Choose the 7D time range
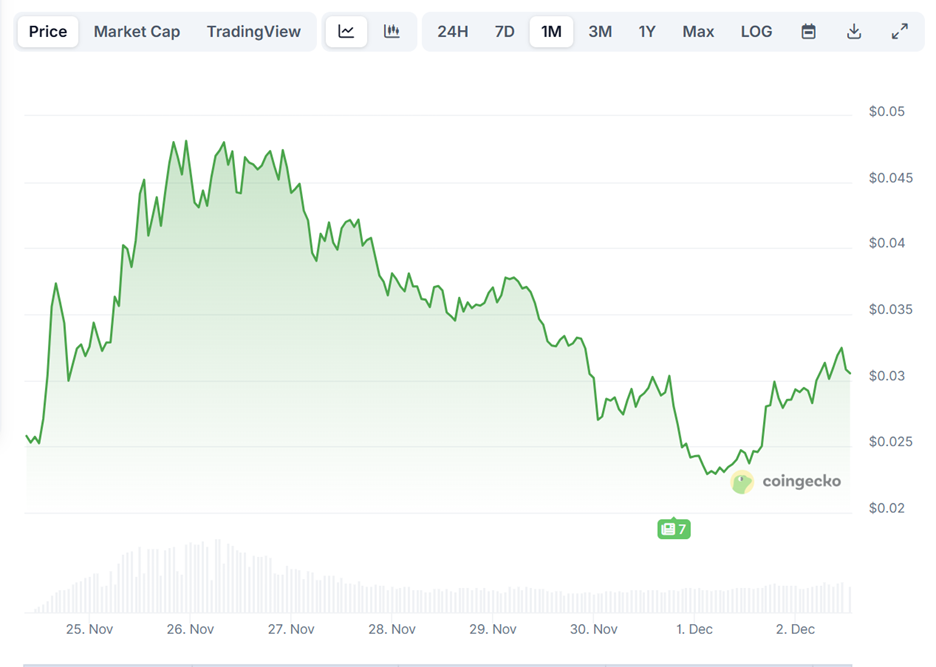936x667 pixels. [505, 31]
